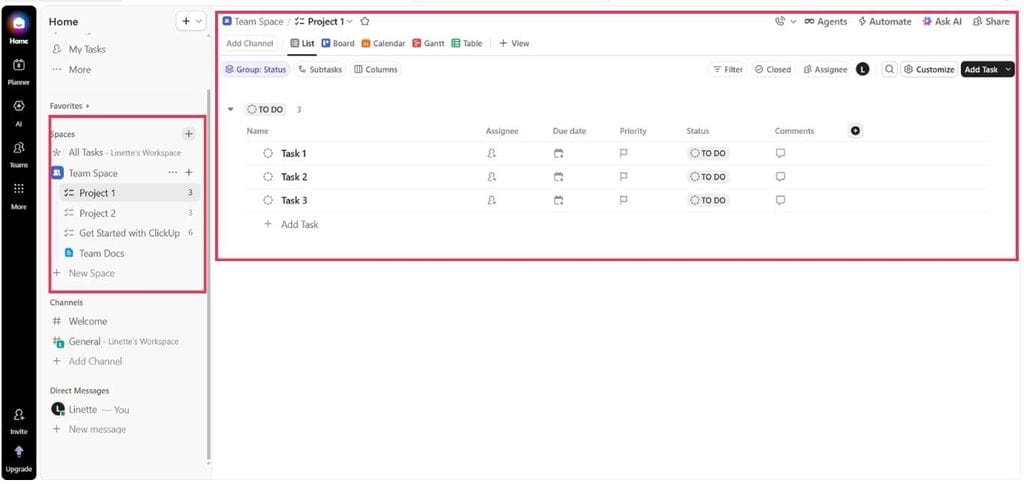Screen dimensions: 1024x484
Task: Collapse the TO DO group
Action: (x=231, y=110)
